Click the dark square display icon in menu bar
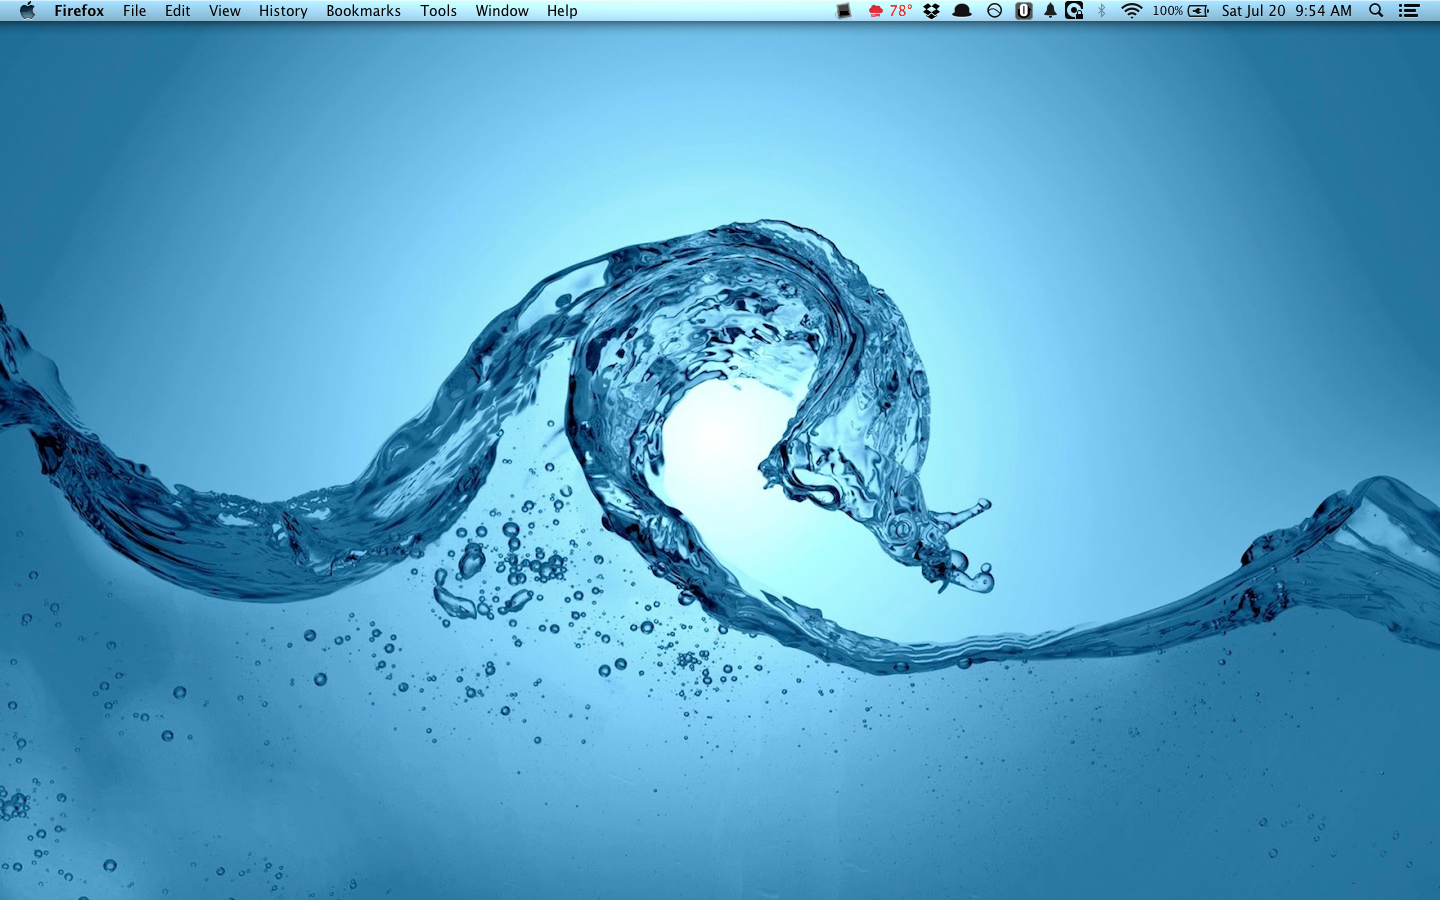The image size is (1440, 900). (x=844, y=11)
